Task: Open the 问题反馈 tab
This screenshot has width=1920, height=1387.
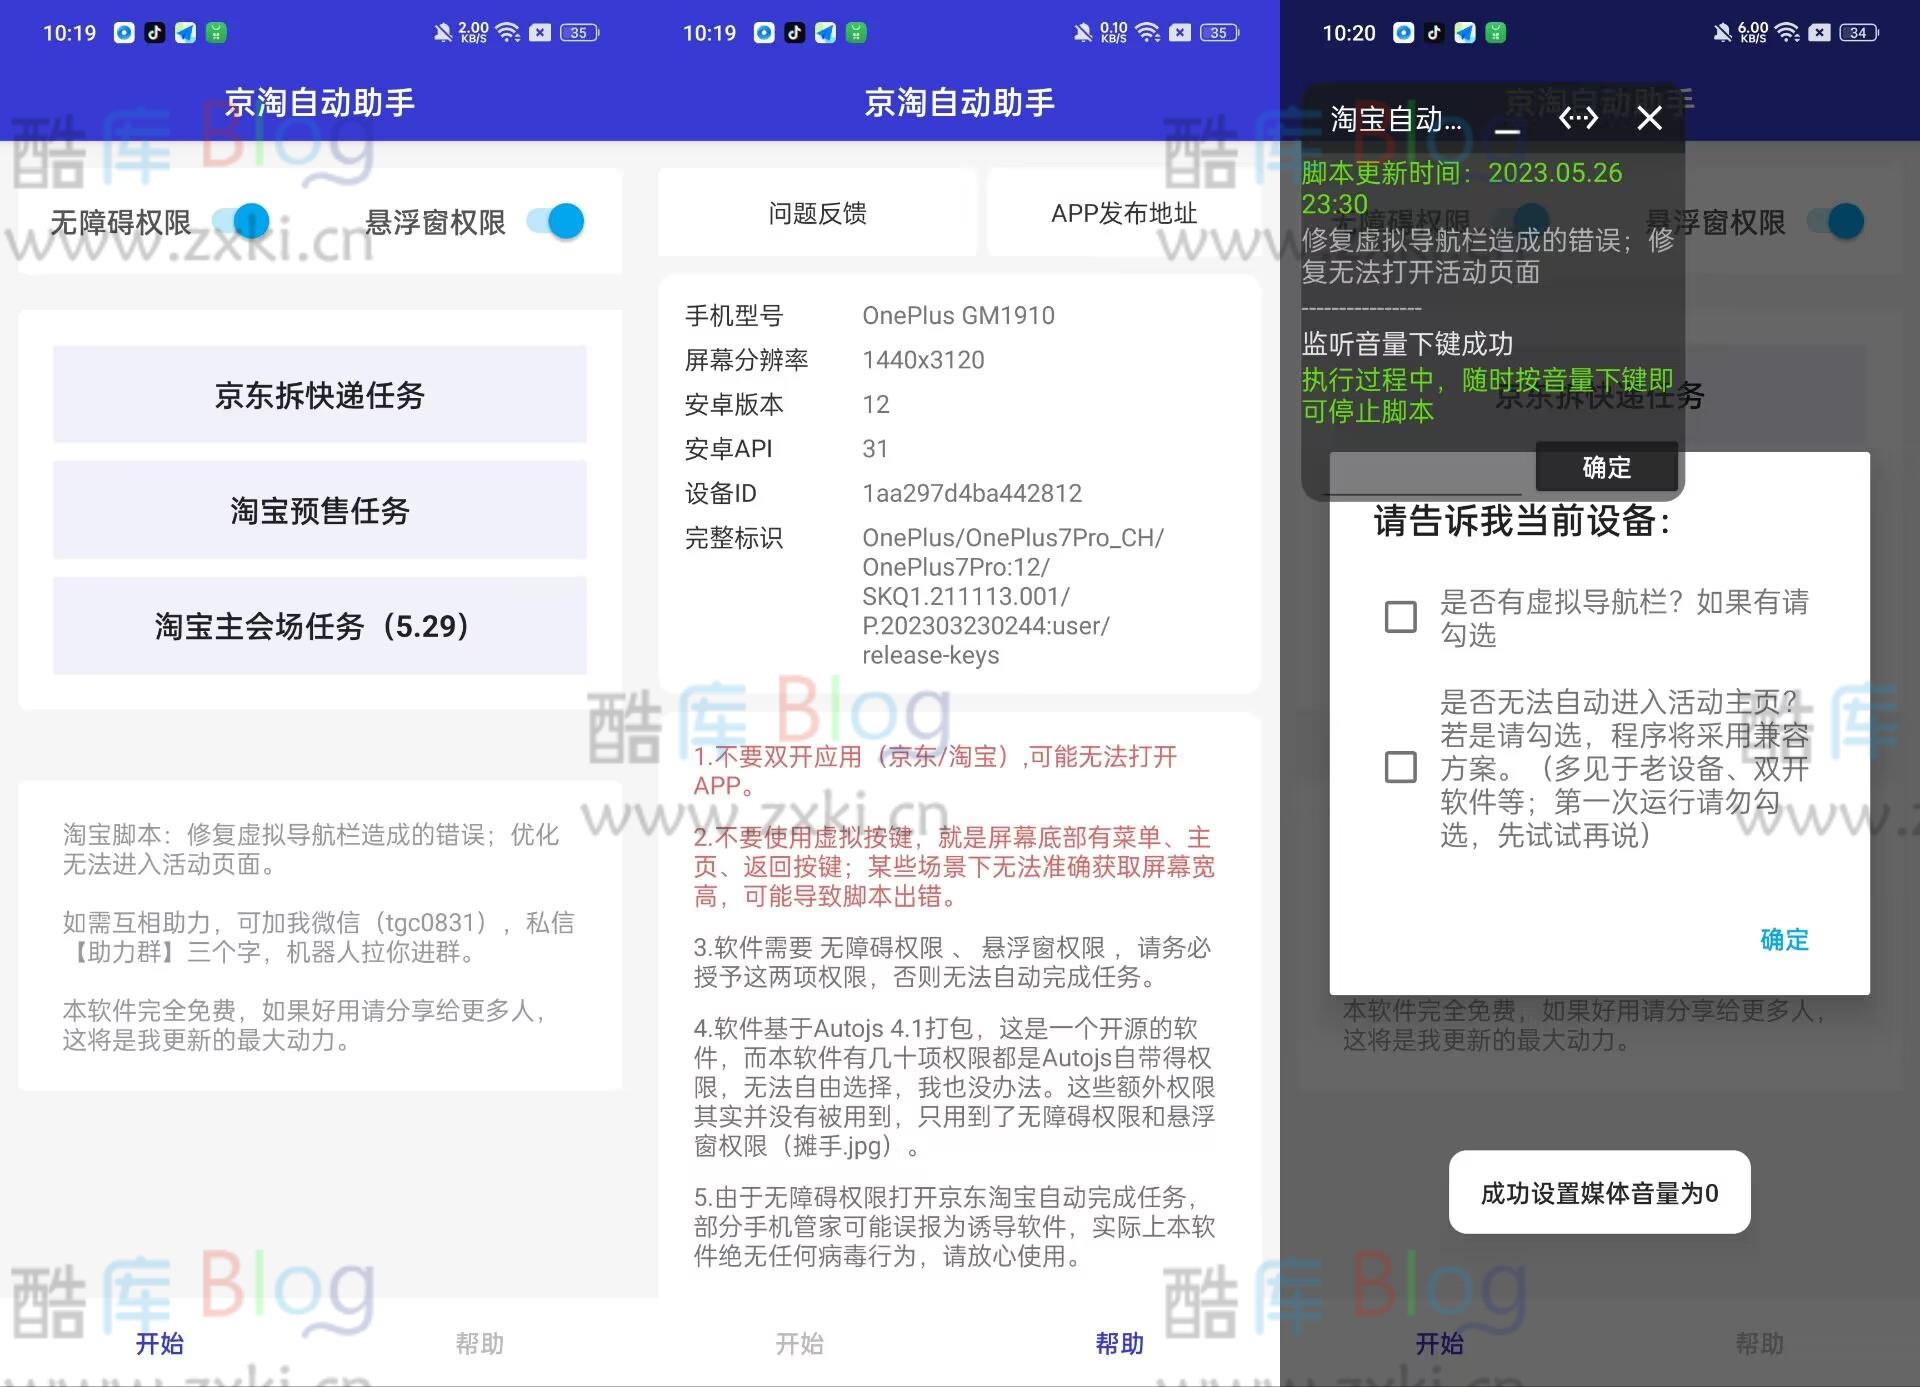Action: 817,212
